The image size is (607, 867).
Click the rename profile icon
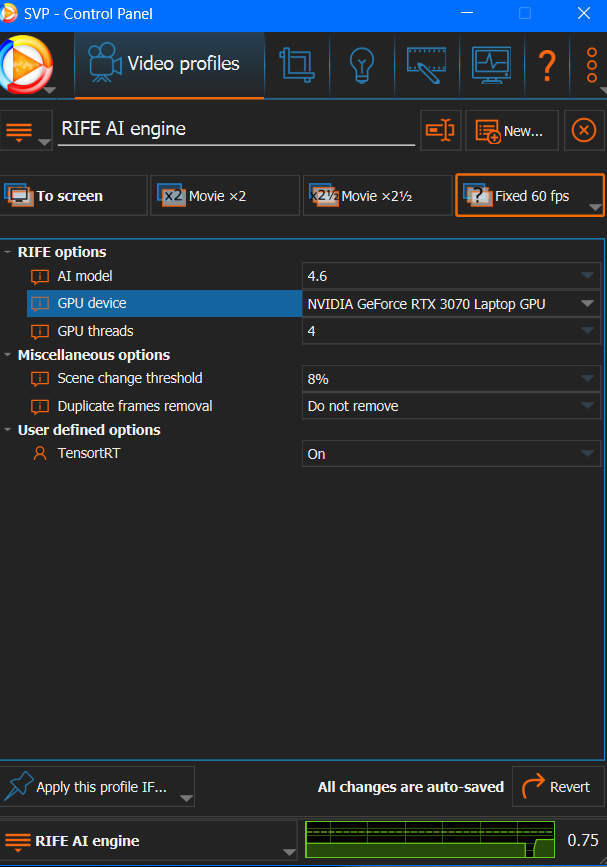coord(440,130)
